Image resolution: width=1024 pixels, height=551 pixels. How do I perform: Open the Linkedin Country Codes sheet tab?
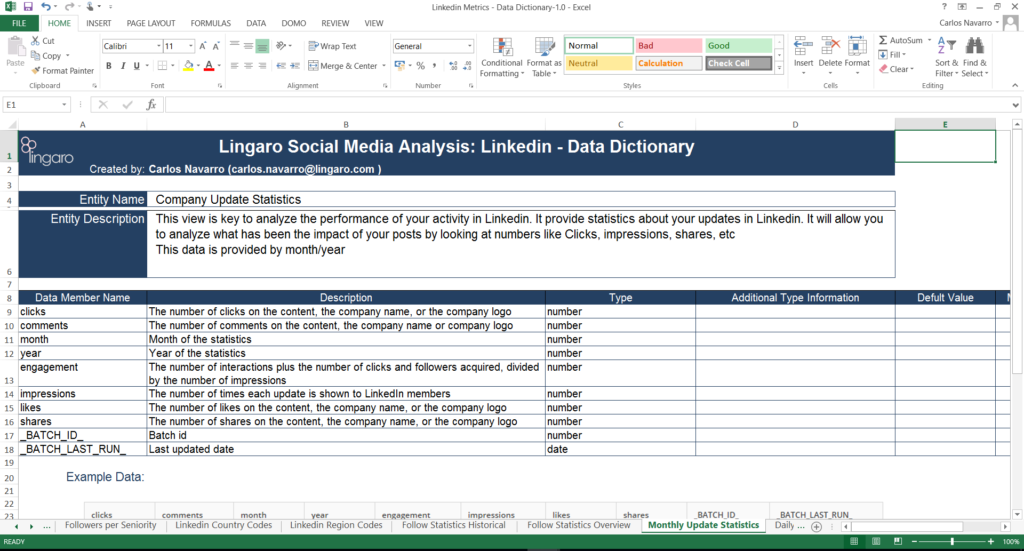click(x=223, y=525)
